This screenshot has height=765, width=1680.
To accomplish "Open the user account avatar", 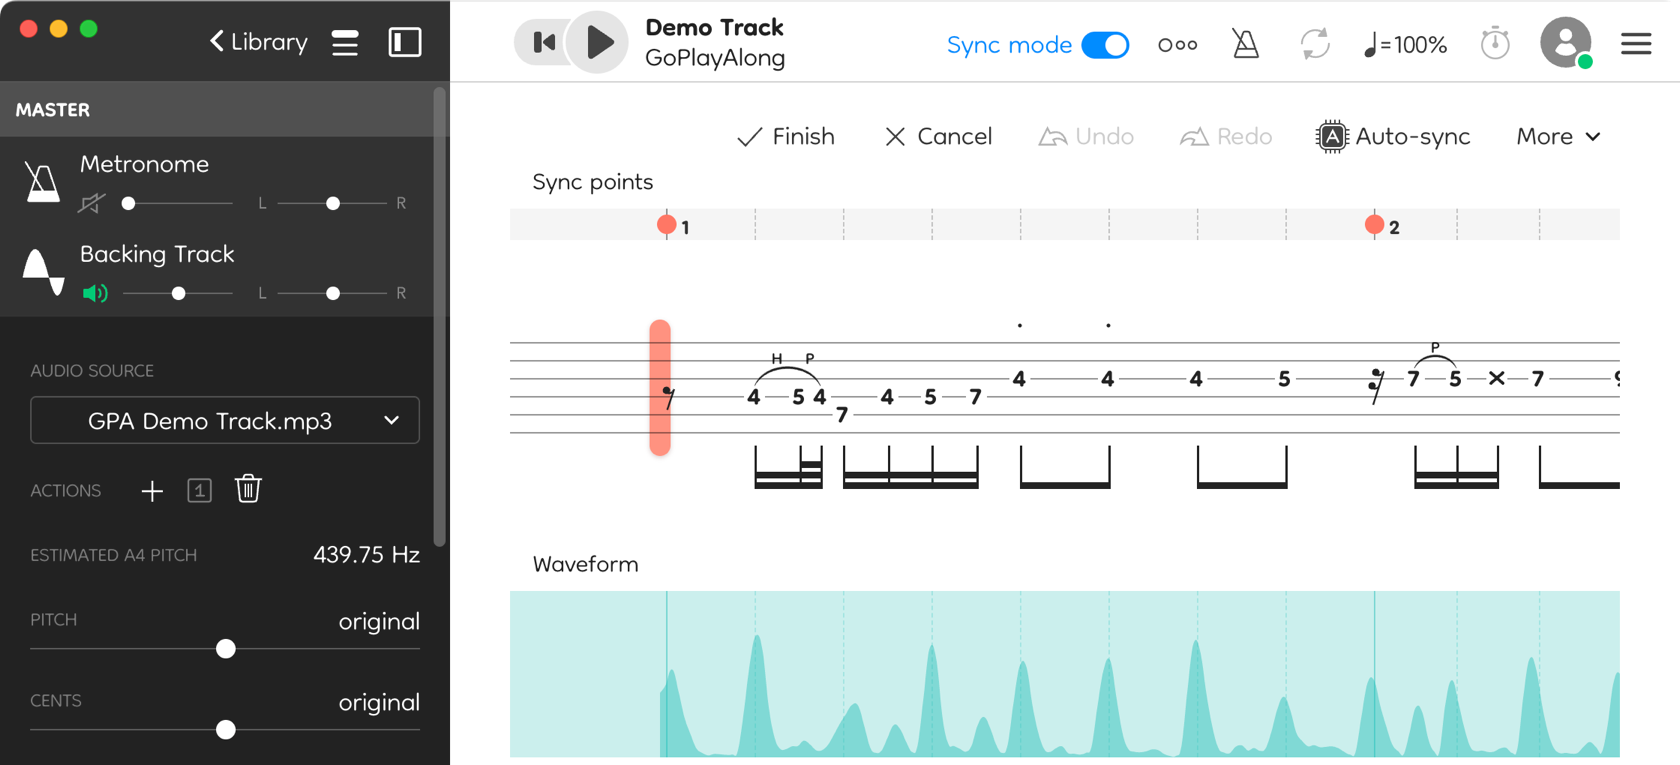I will [x=1565, y=43].
